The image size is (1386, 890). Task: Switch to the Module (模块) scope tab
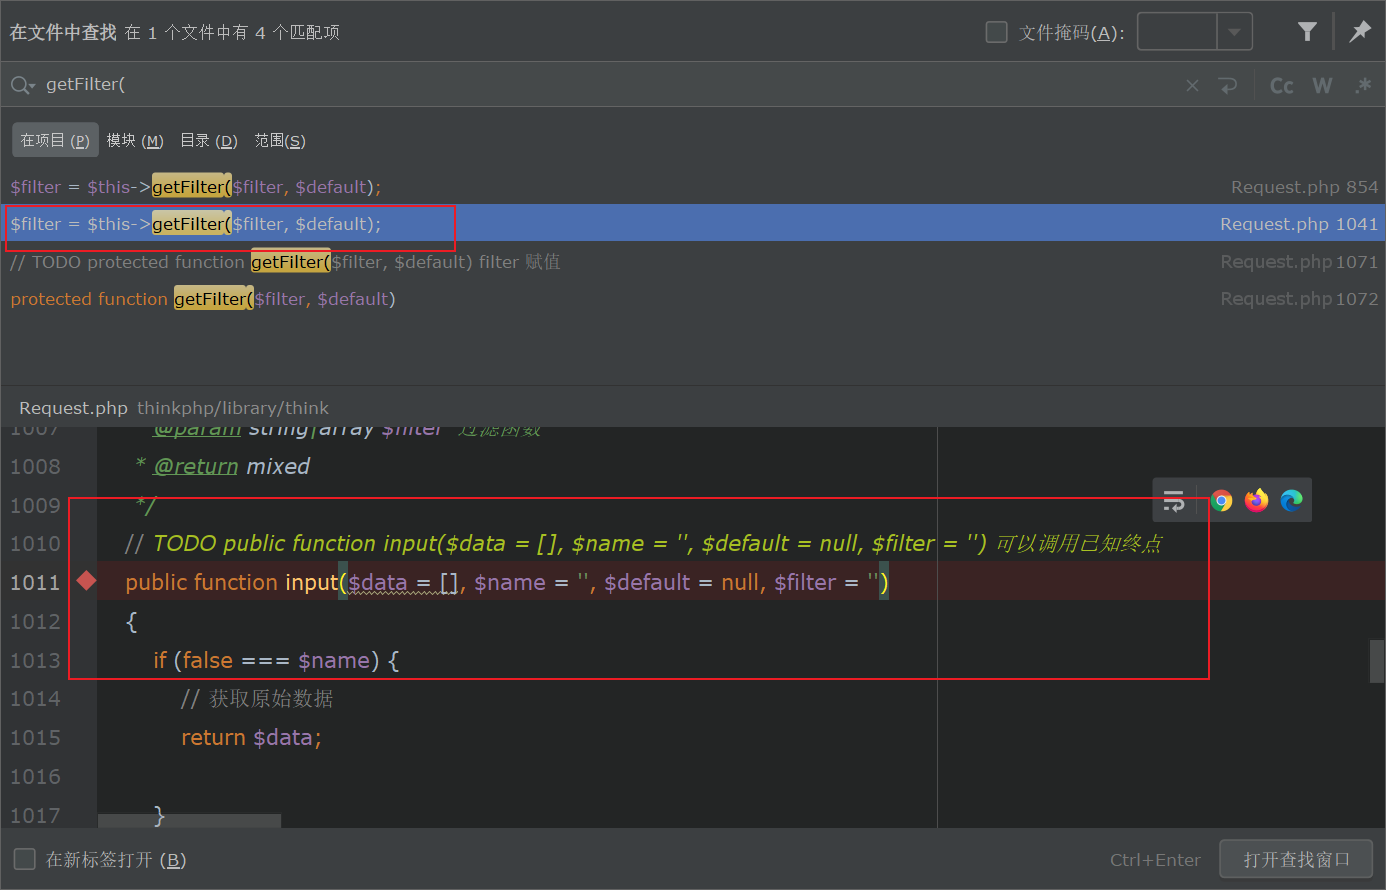pyautogui.click(x=135, y=141)
